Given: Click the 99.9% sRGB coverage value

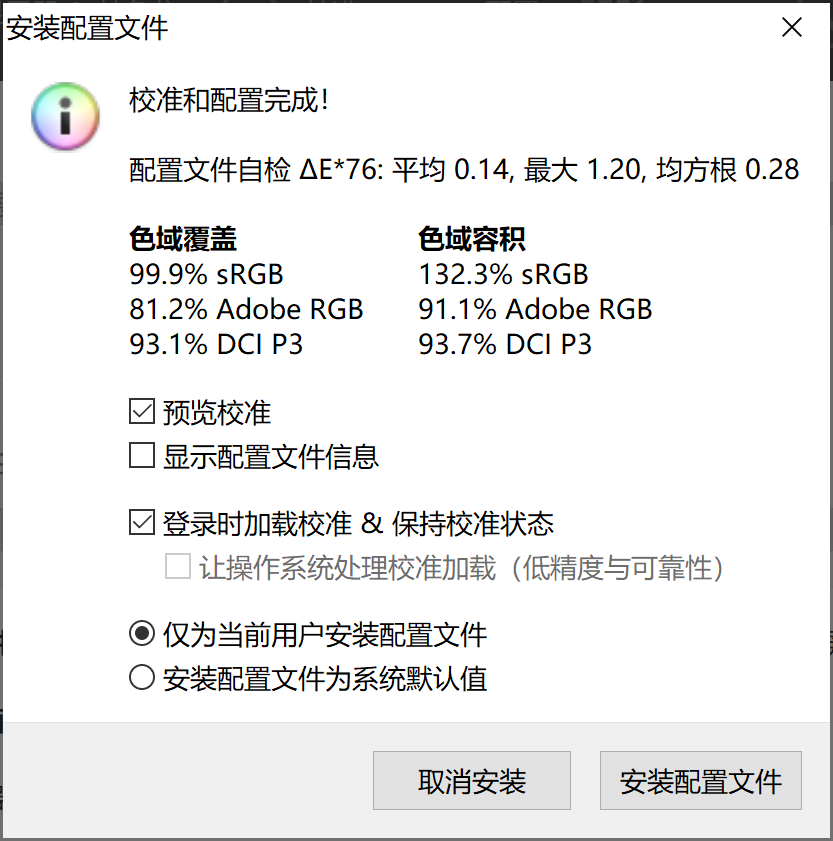Looking at the screenshot, I should click(x=206, y=274).
